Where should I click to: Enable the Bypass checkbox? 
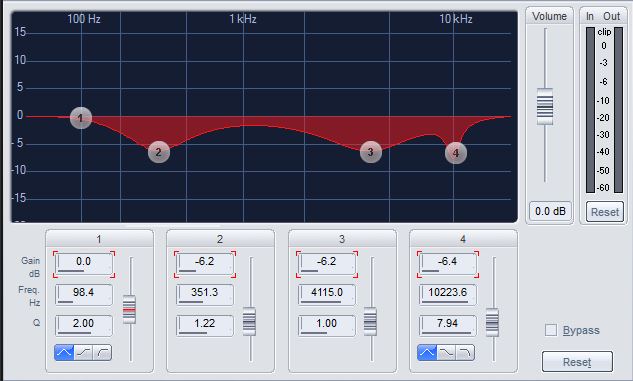551,330
